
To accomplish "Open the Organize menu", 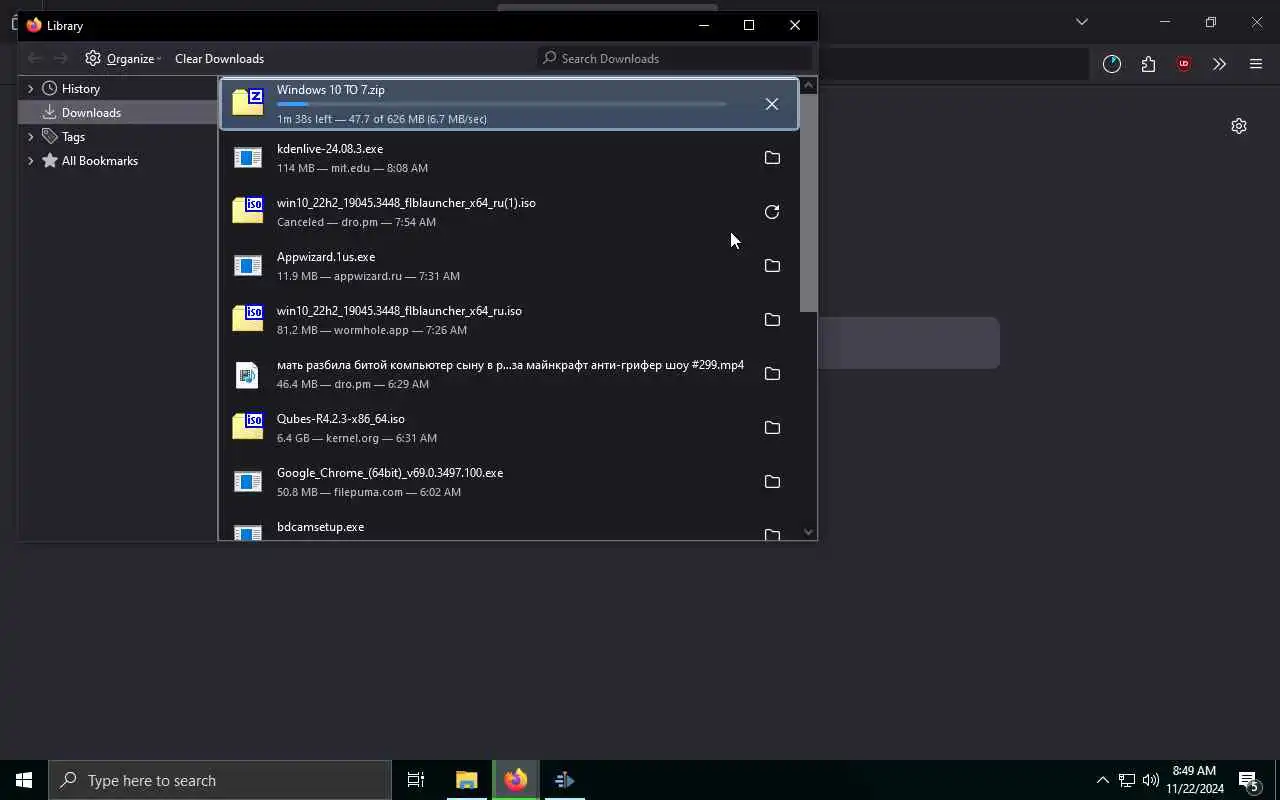I will [123, 58].
